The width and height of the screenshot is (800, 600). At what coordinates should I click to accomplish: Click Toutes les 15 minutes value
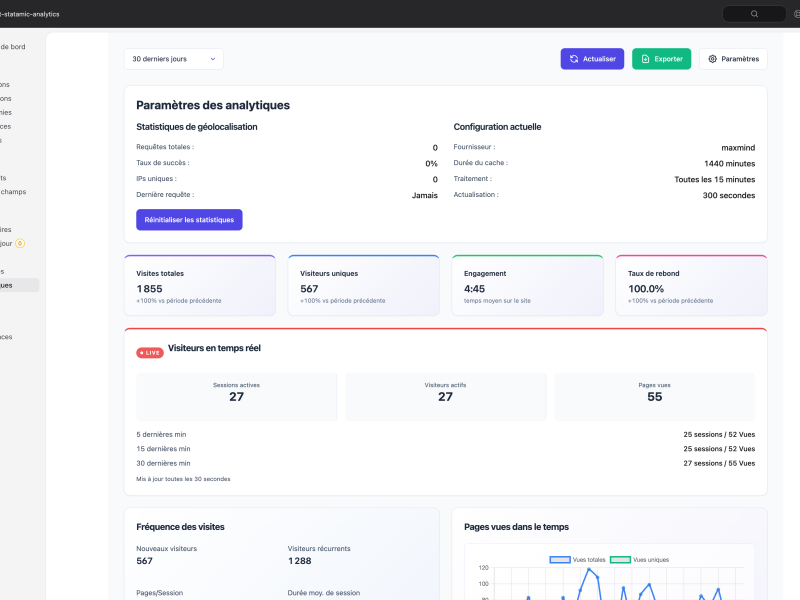(714, 179)
